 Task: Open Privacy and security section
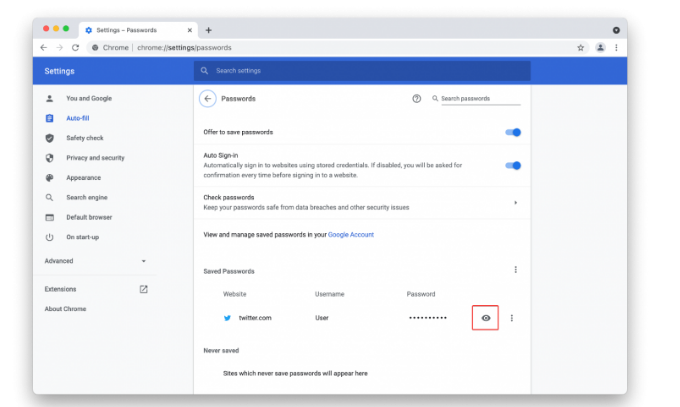coord(95,158)
